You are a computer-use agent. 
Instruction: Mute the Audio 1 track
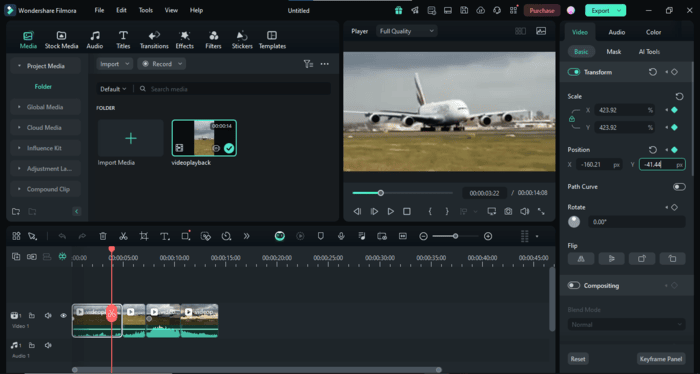pyautogui.click(x=48, y=345)
